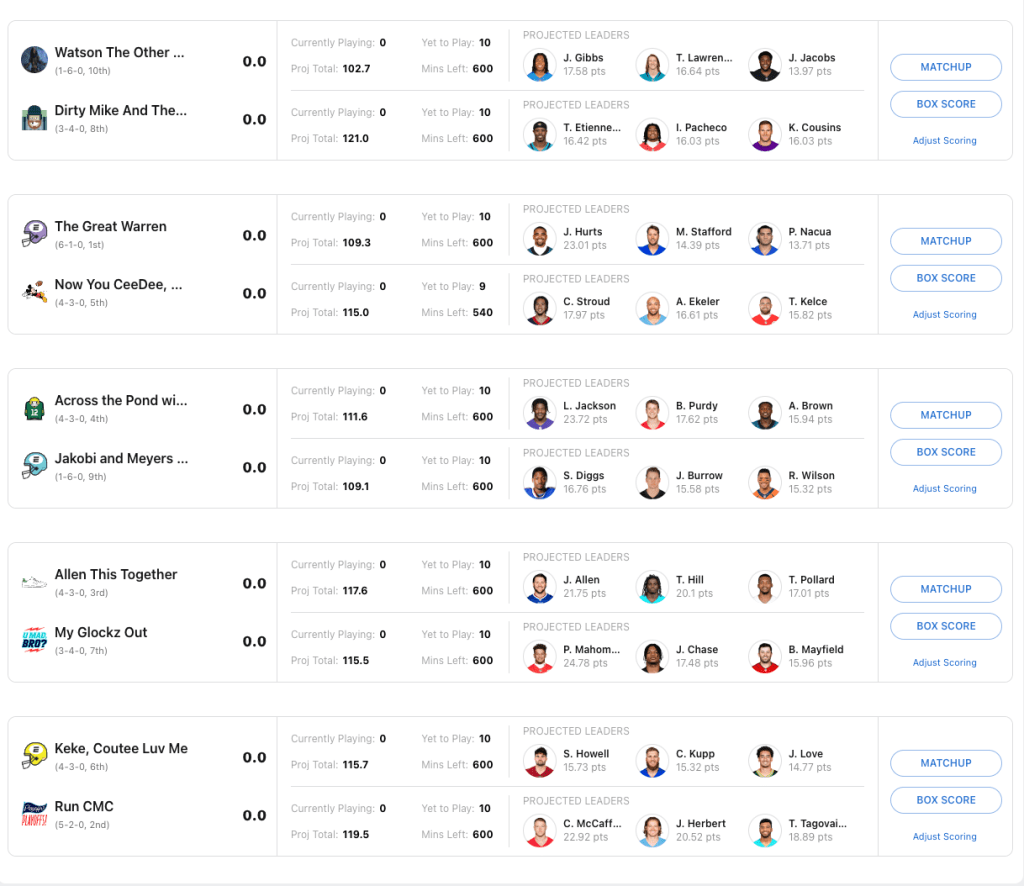Adjust Scoring for Keke, Coutee Luv Me matchup
The image size is (1024, 886).
coord(944,837)
